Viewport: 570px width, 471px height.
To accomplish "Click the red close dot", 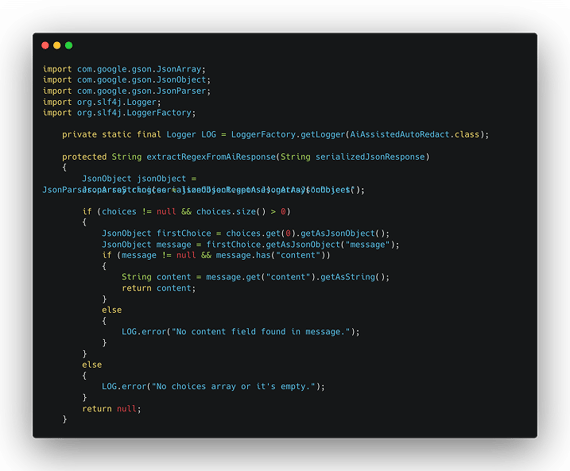I will click(x=45, y=45).
